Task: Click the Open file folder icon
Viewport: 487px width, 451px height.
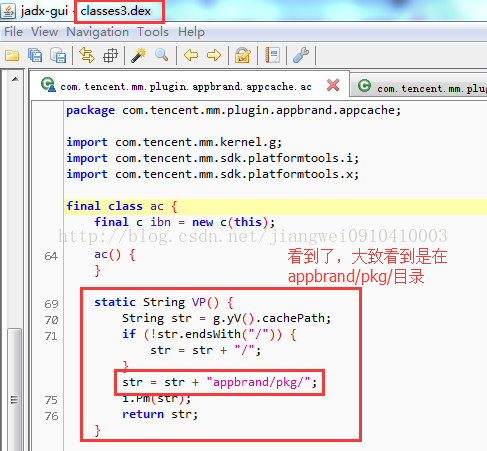Action: coord(12,55)
